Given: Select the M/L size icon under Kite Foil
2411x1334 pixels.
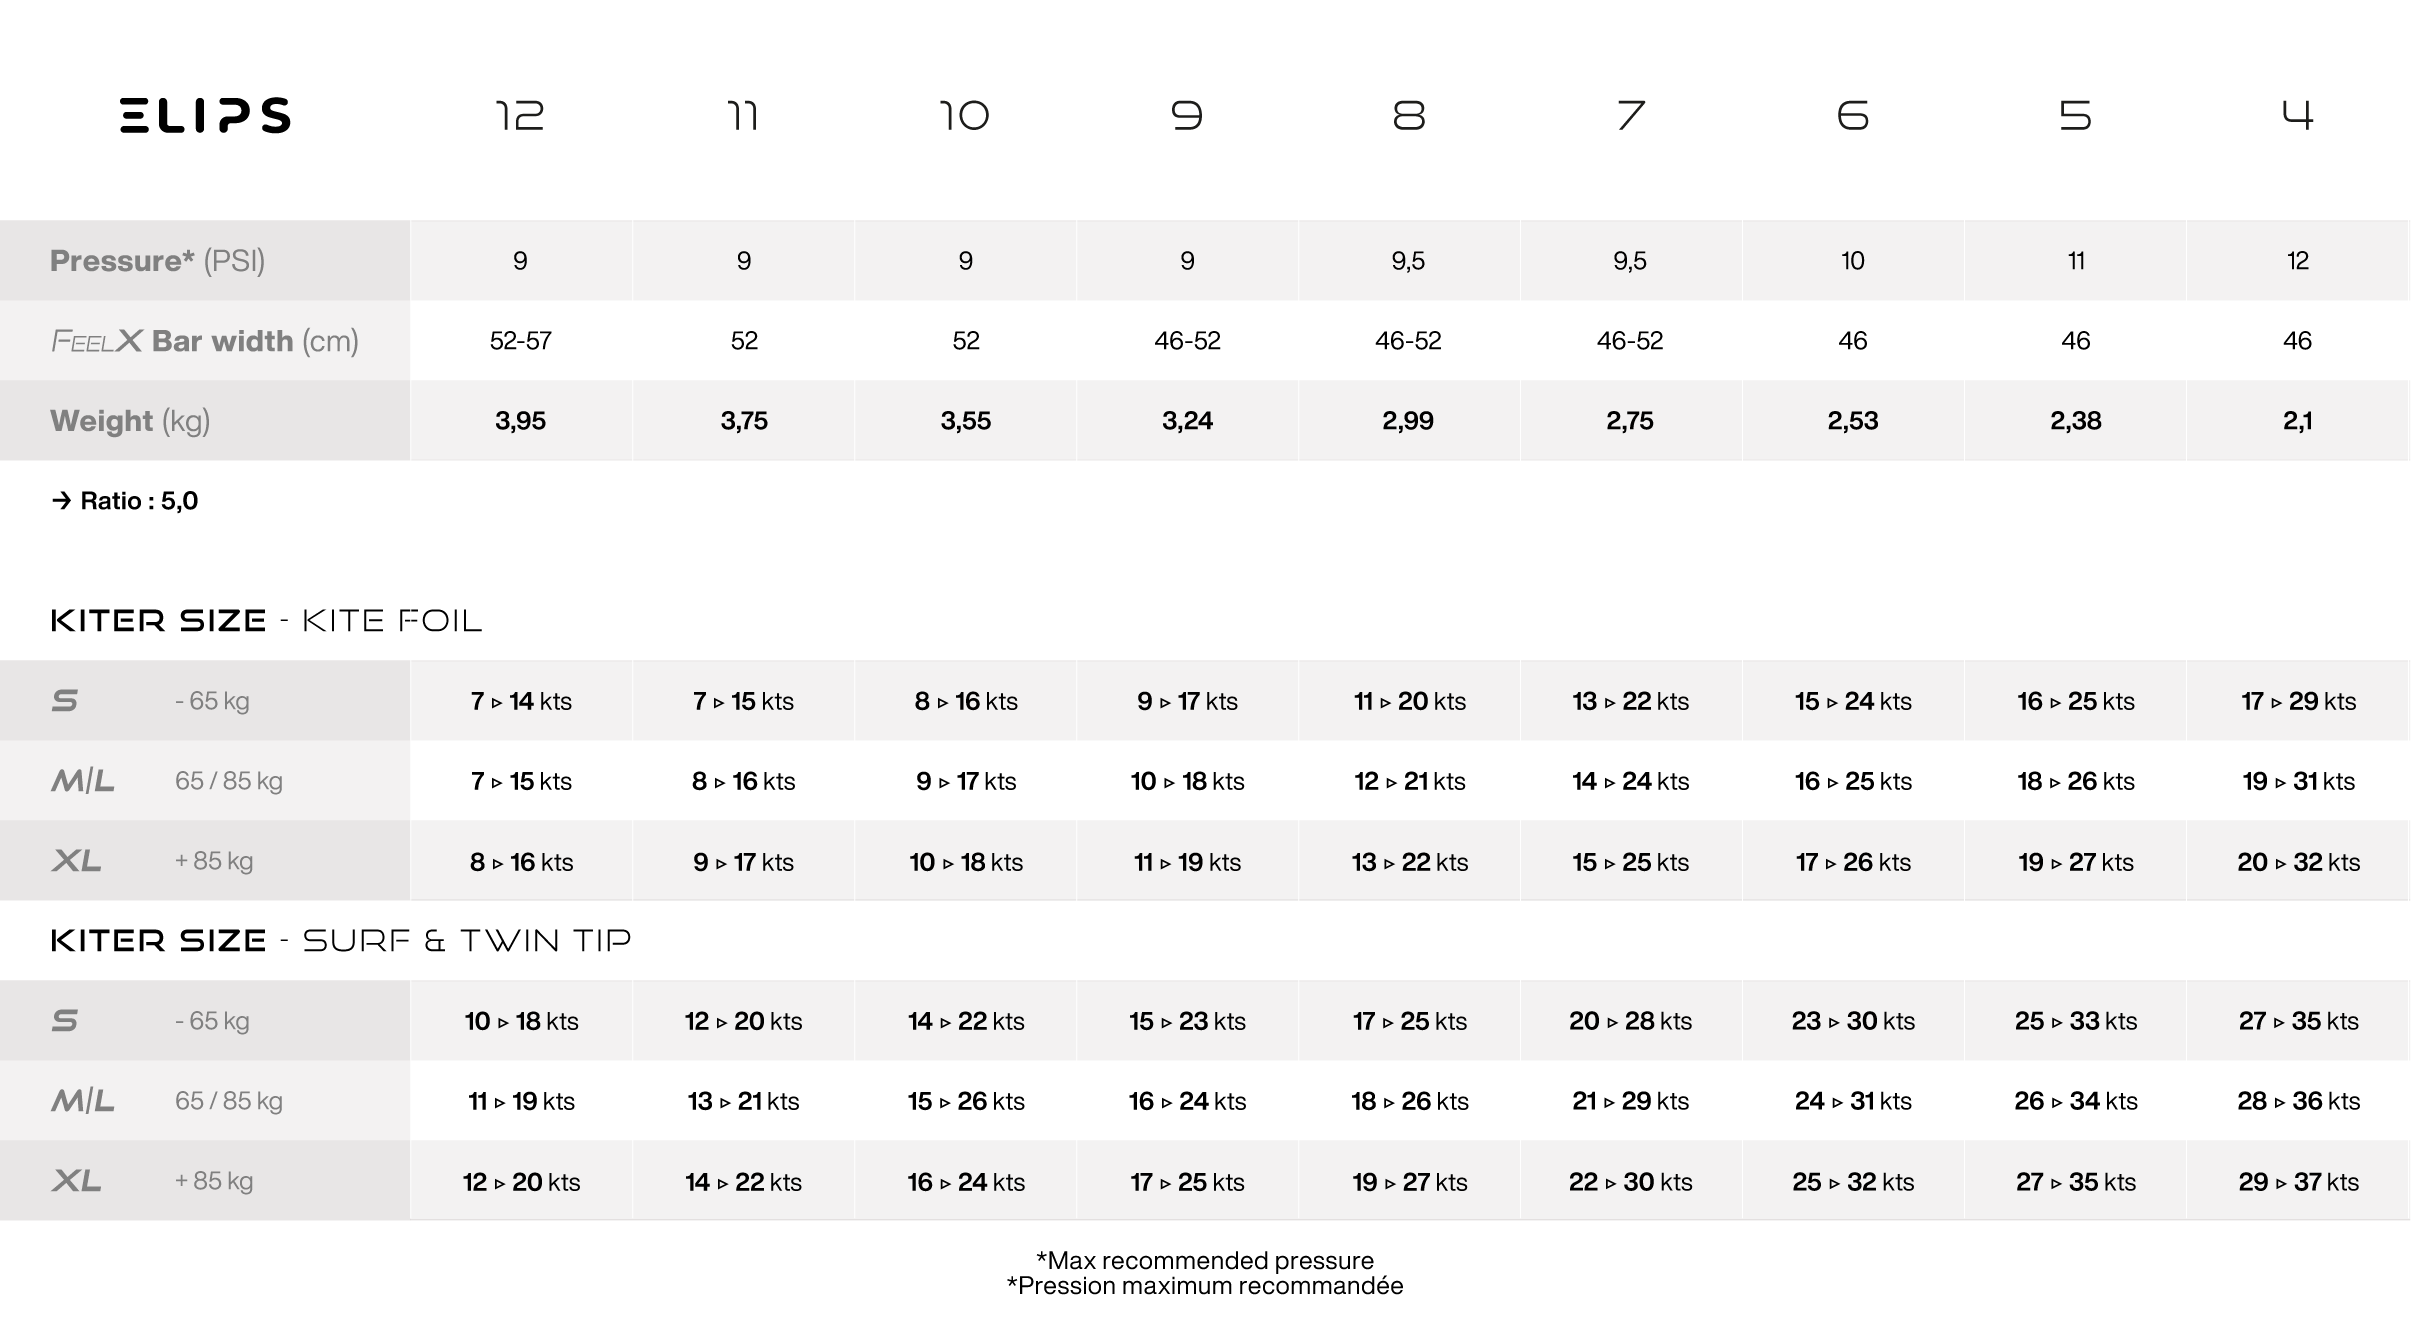Looking at the screenshot, I should coord(82,781).
